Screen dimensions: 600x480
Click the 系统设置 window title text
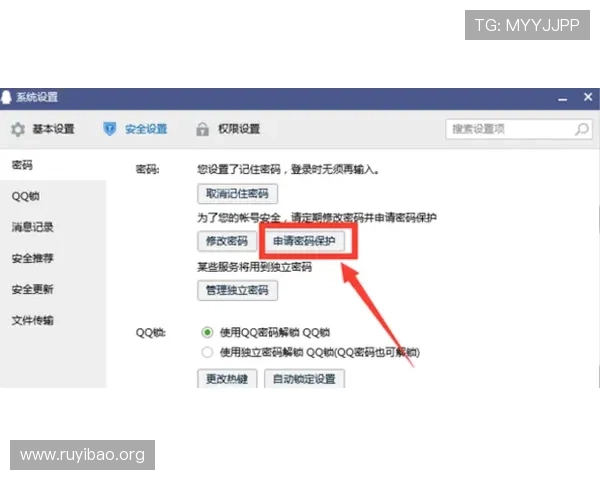(x=37, y=97)
